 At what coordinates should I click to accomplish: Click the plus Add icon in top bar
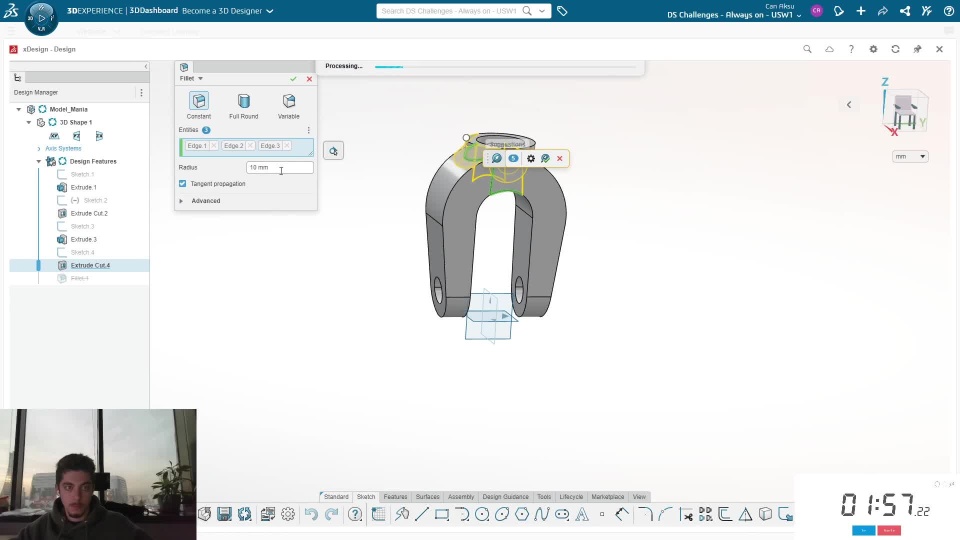pos(861,11)
